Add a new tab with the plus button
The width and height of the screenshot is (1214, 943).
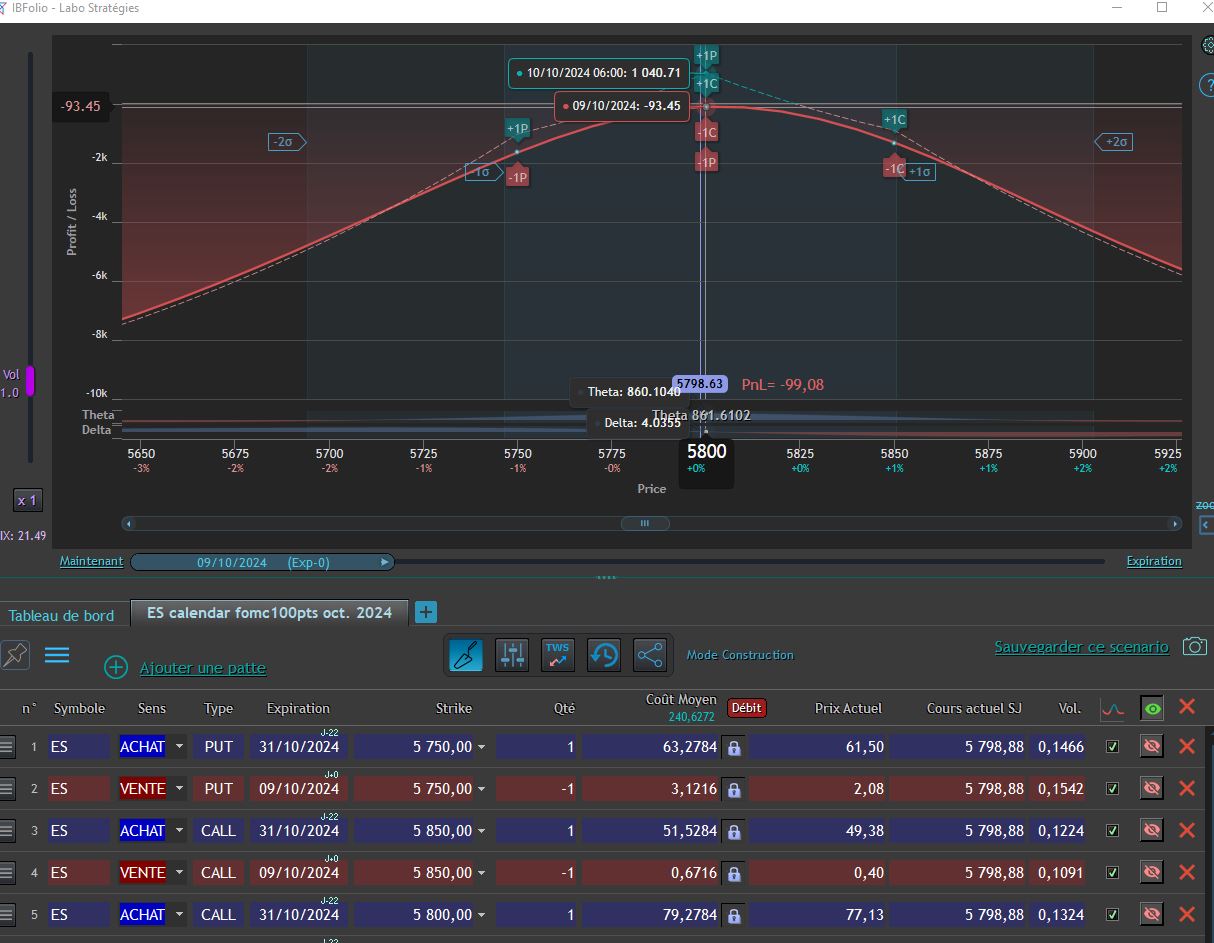tap(425, 612)
